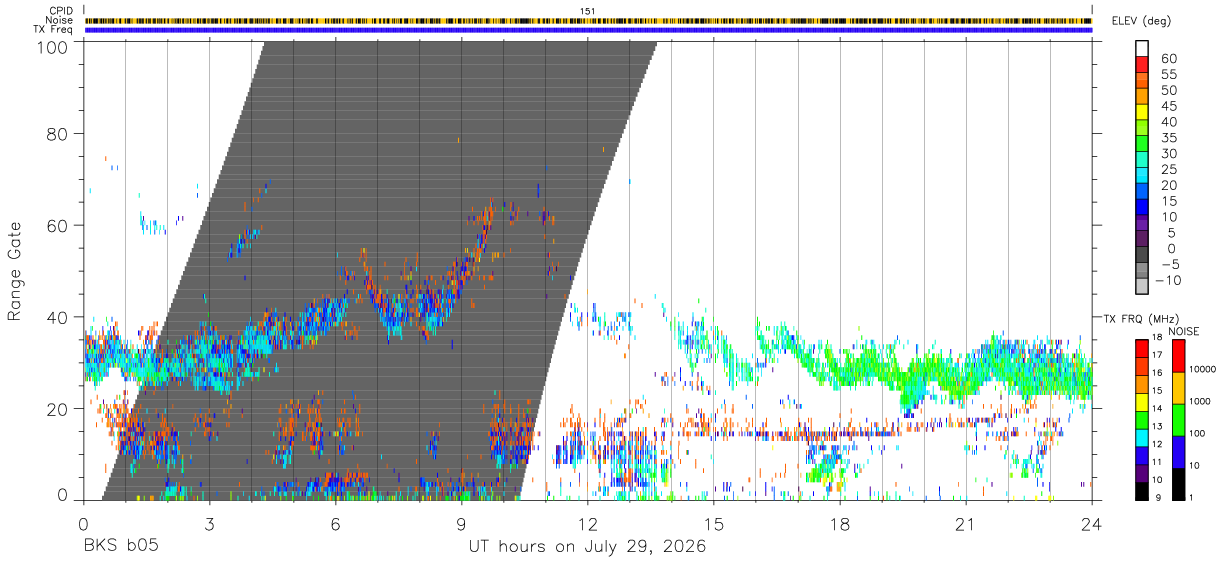This screenshot has width=1228, height=567.
Task: Click the ELEV (deg) legend title
Action: (1143, 21)
